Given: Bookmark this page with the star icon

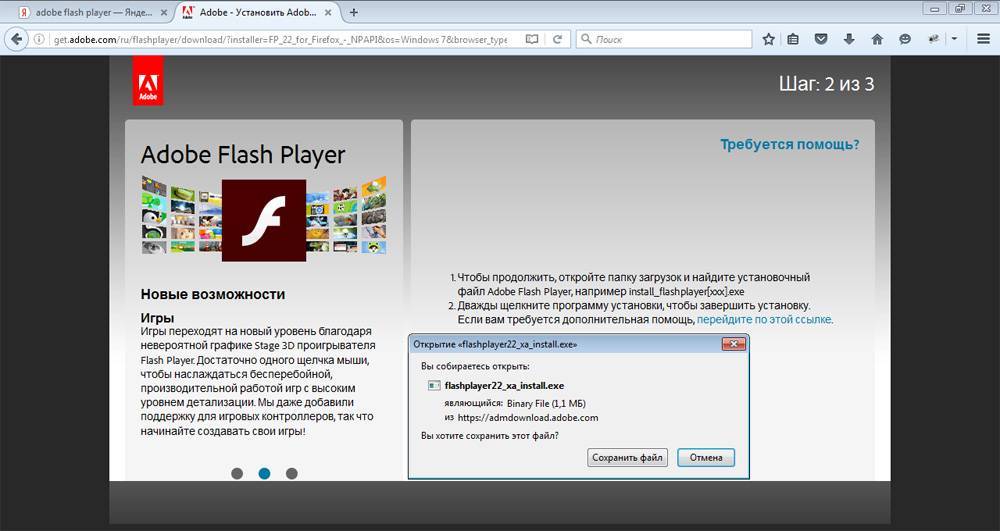Looking at the screenshot, I should (768, 40).
